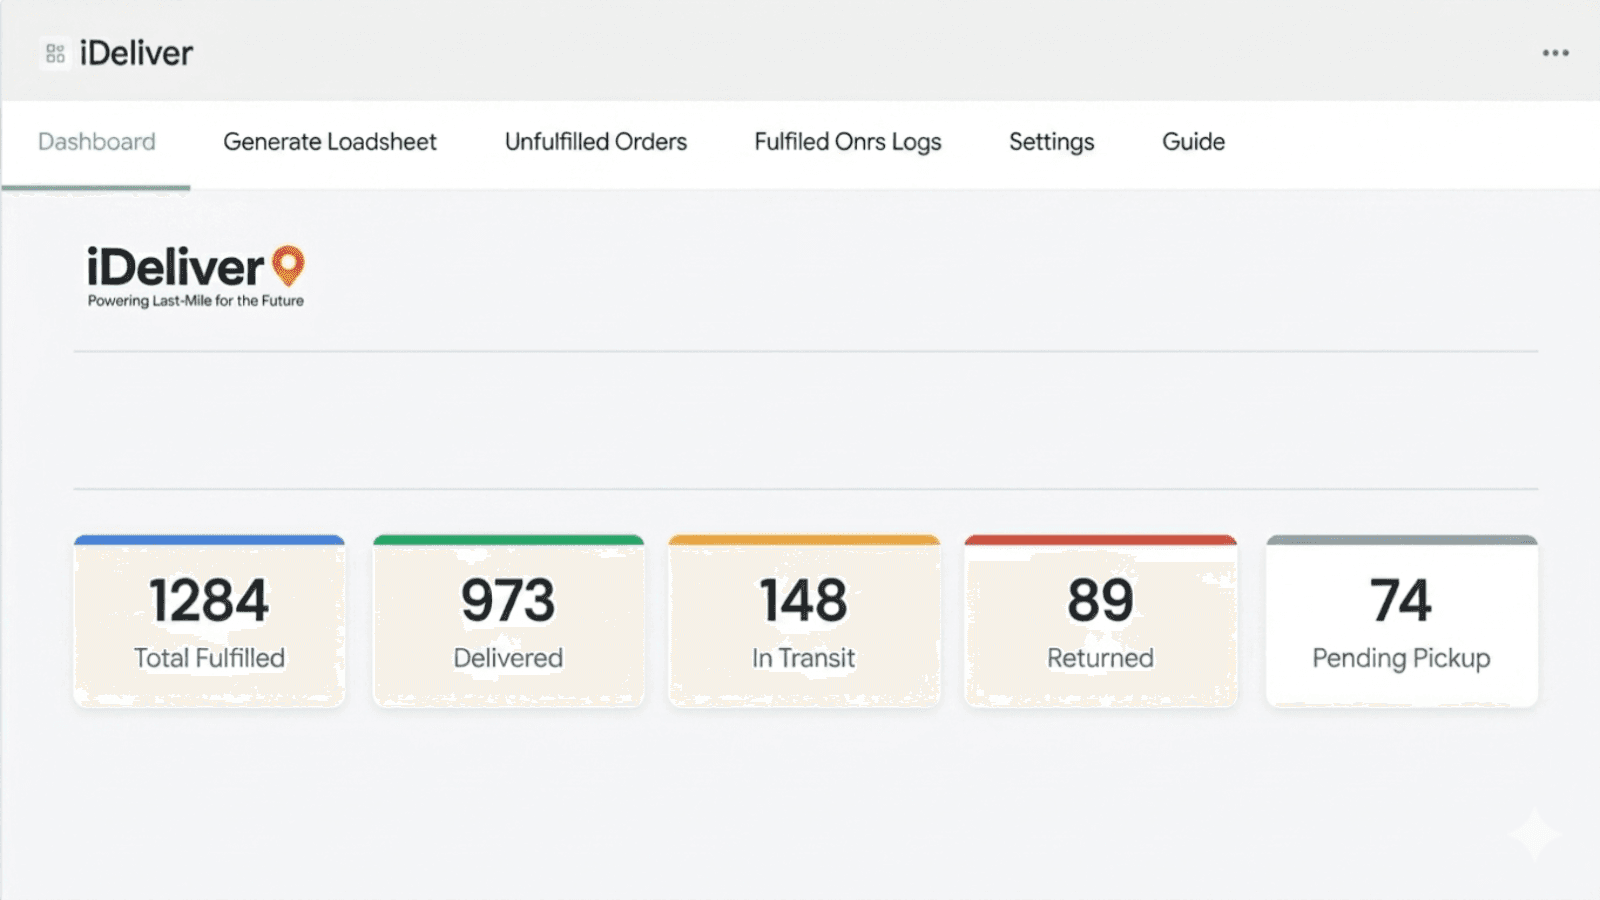
Task: Click the 89 value
Action: pos(1100,600)
